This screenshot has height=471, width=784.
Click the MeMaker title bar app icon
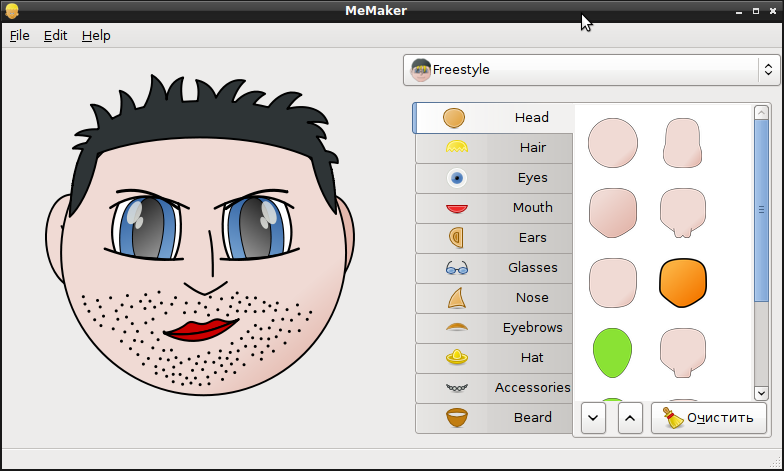tap(12, 11)
